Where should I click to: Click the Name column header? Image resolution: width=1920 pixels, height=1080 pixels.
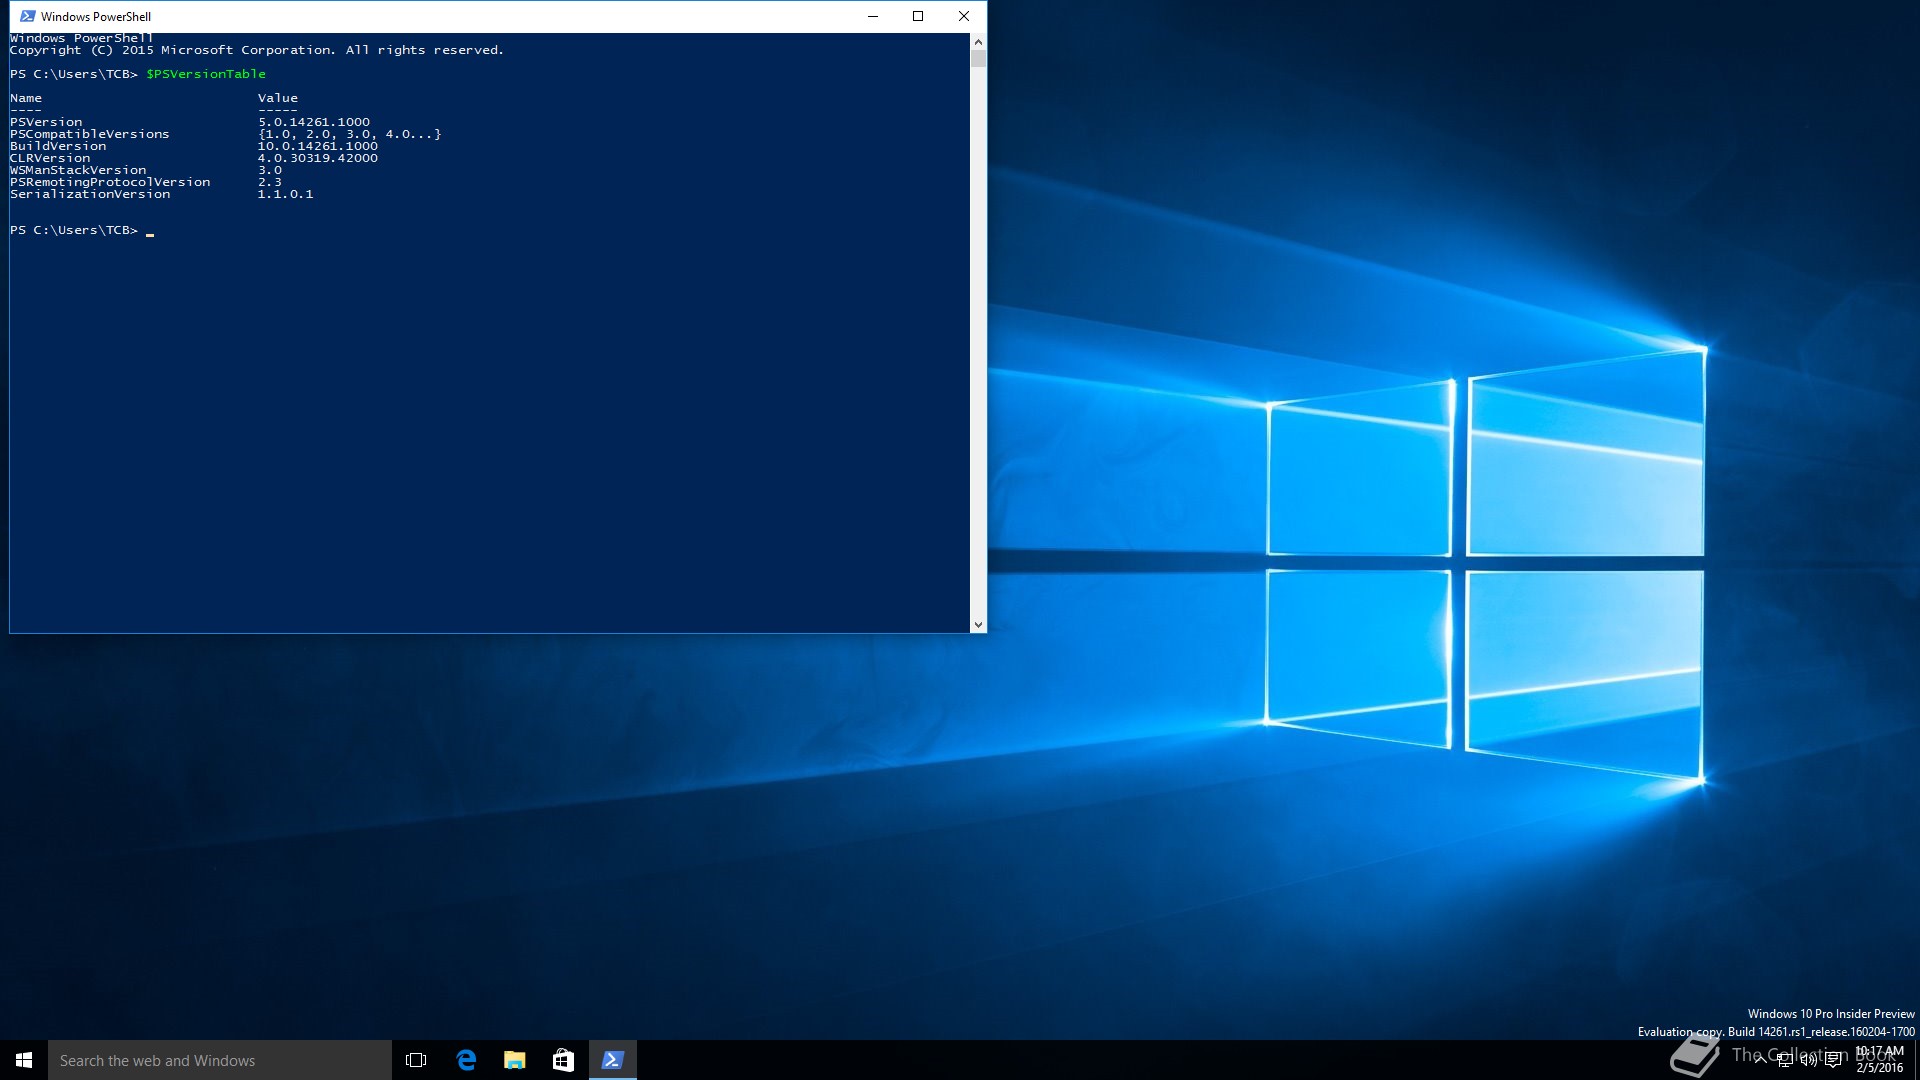pyautogui.click(x=26, y=98)
